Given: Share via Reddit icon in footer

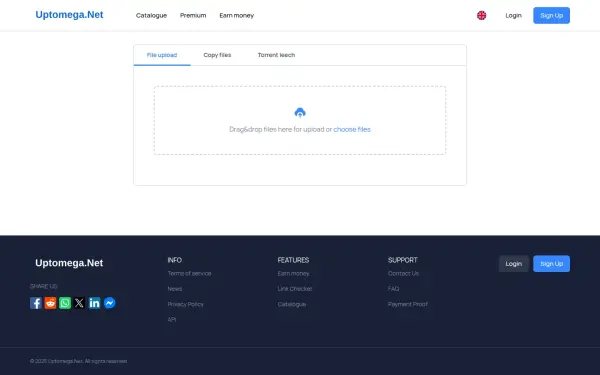Looking at the screenshot, I should tap(51, 303).
